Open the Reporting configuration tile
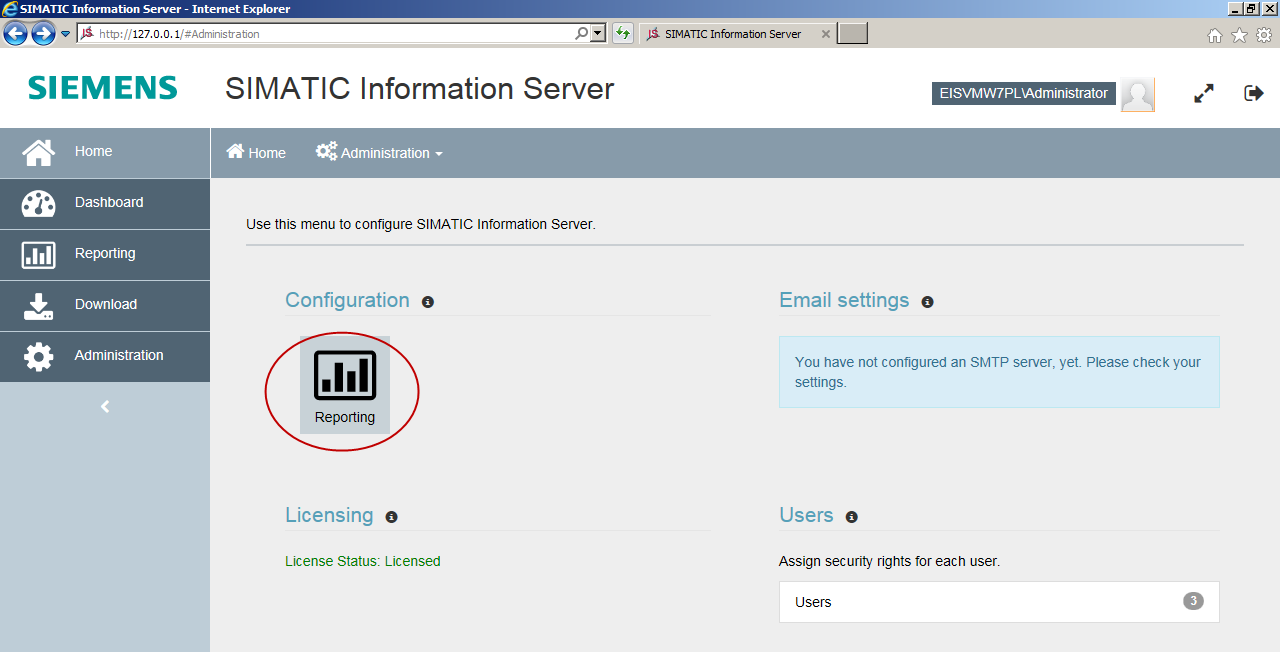Screen dimensions: 1280x652 345,386
